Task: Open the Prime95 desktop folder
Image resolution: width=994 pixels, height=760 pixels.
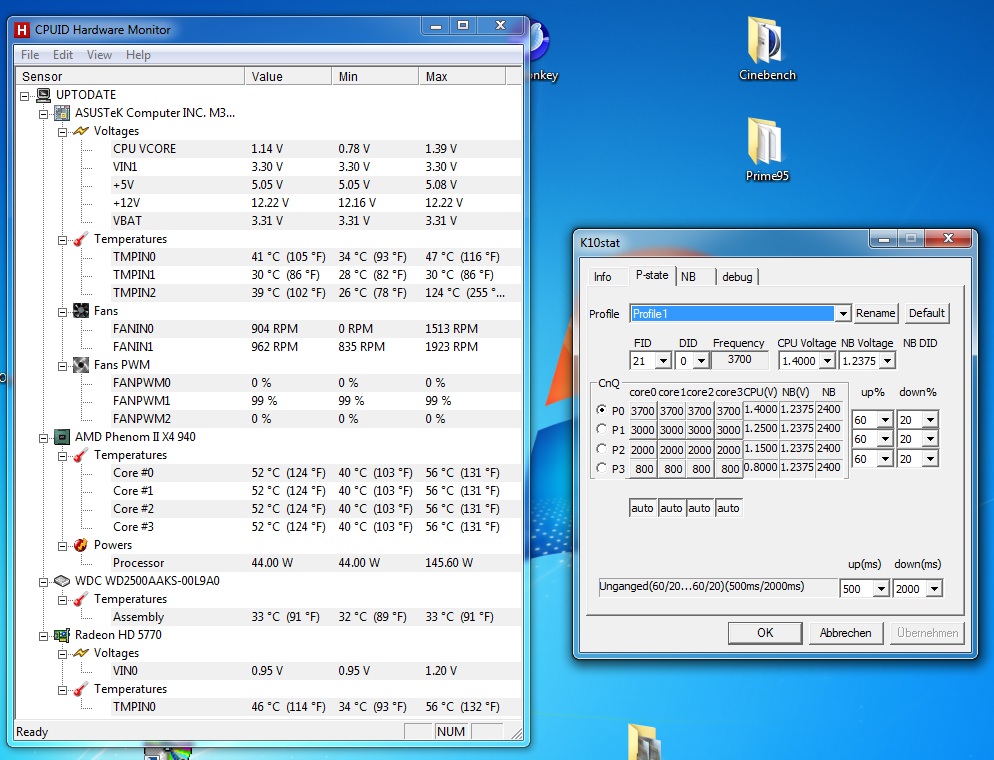Action: 766,150
